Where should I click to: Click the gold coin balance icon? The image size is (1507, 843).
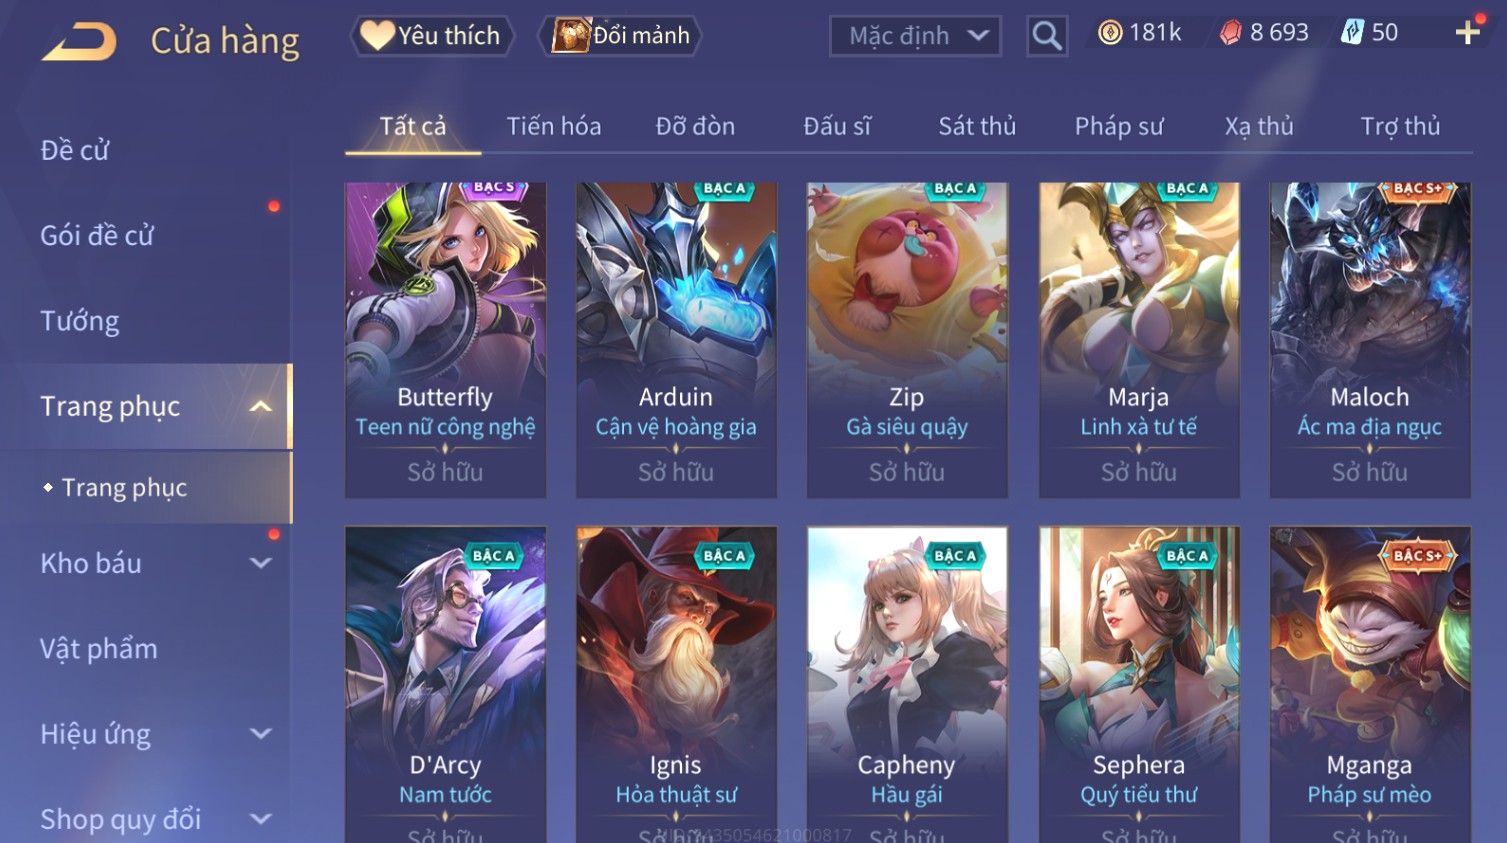(1110, 33)
